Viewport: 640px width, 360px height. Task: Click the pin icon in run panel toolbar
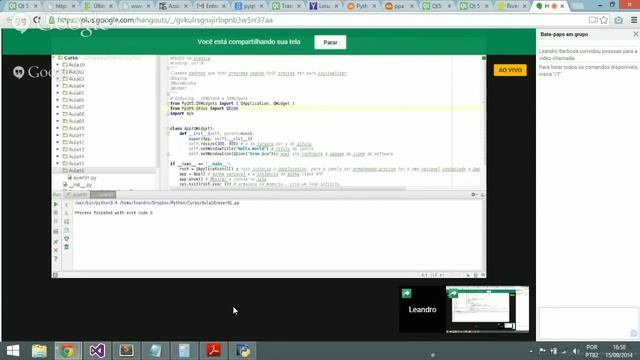[x=56, y=242]
